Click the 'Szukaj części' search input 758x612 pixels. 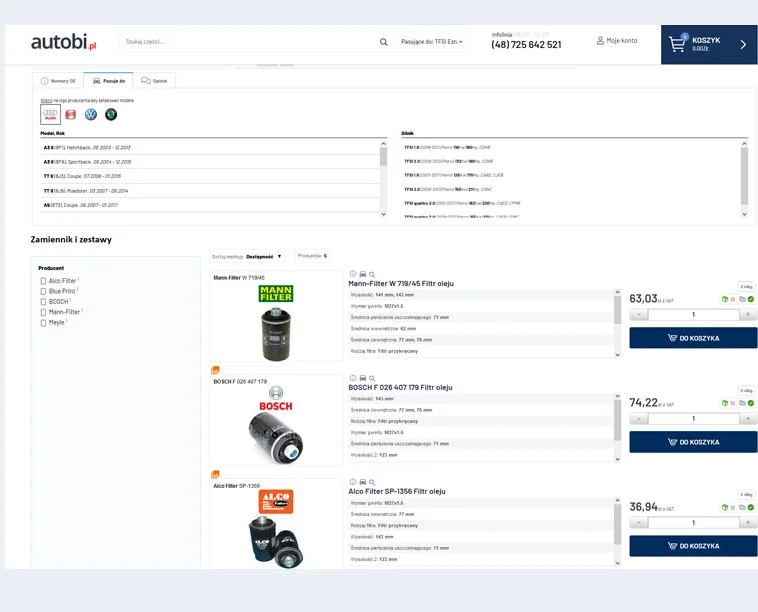(250, 42)
